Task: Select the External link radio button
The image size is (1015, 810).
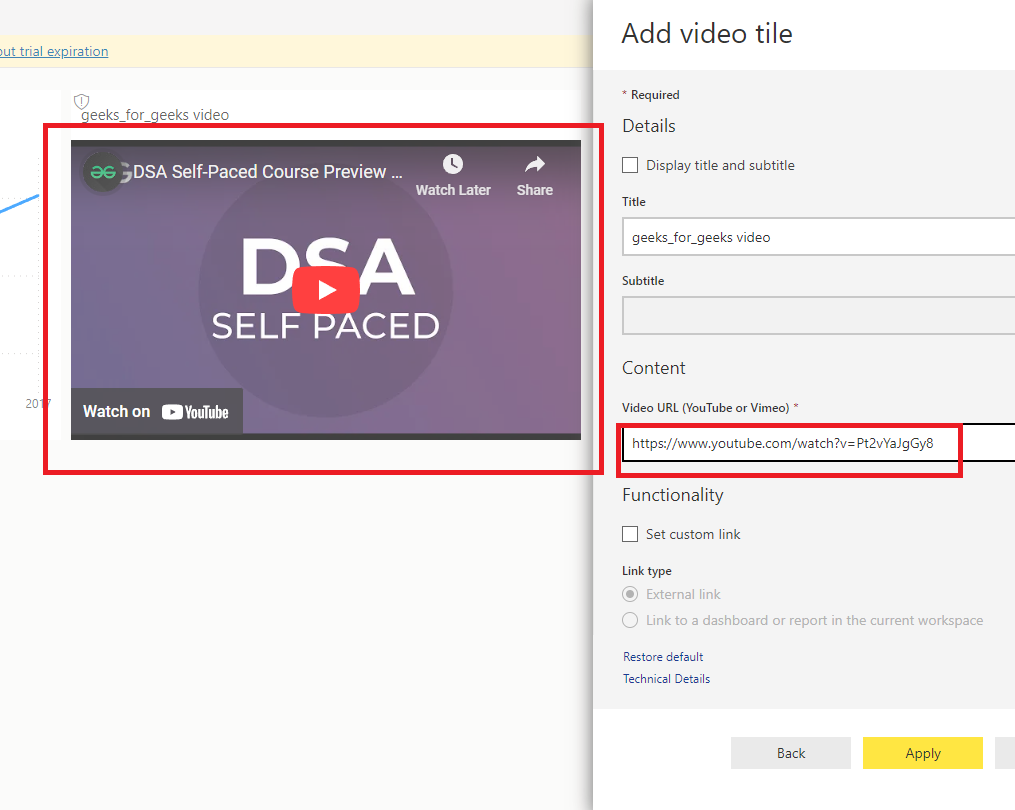Action: click(630, 594)
